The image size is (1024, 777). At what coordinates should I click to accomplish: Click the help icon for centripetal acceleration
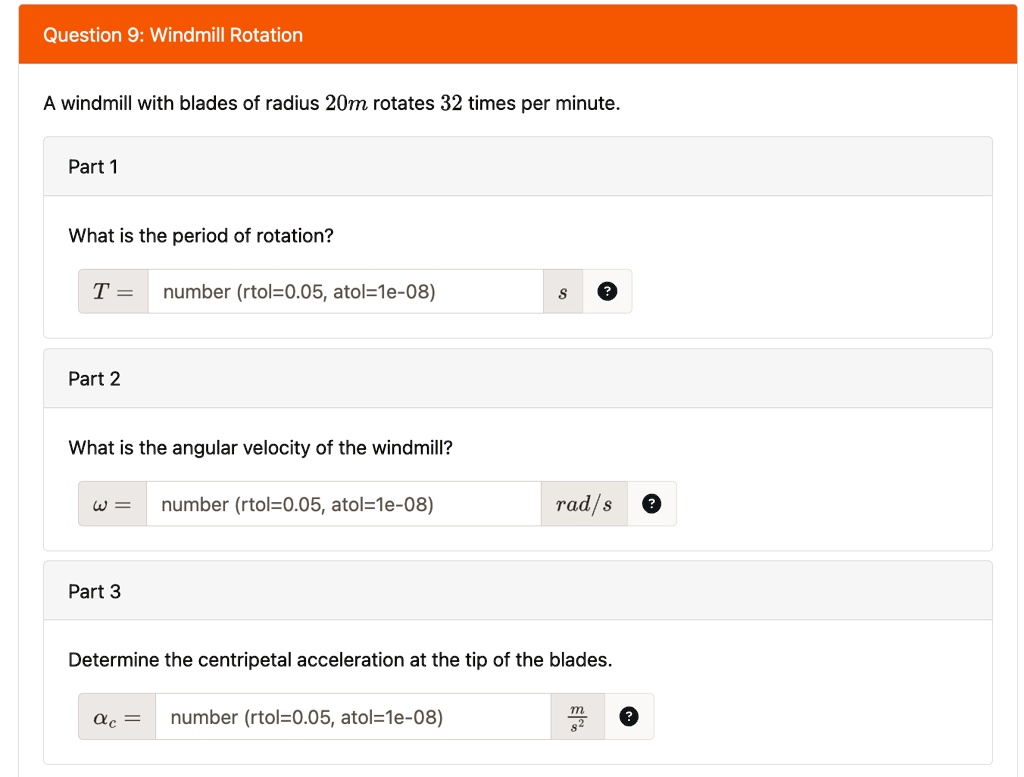click(x=629, y=716)
